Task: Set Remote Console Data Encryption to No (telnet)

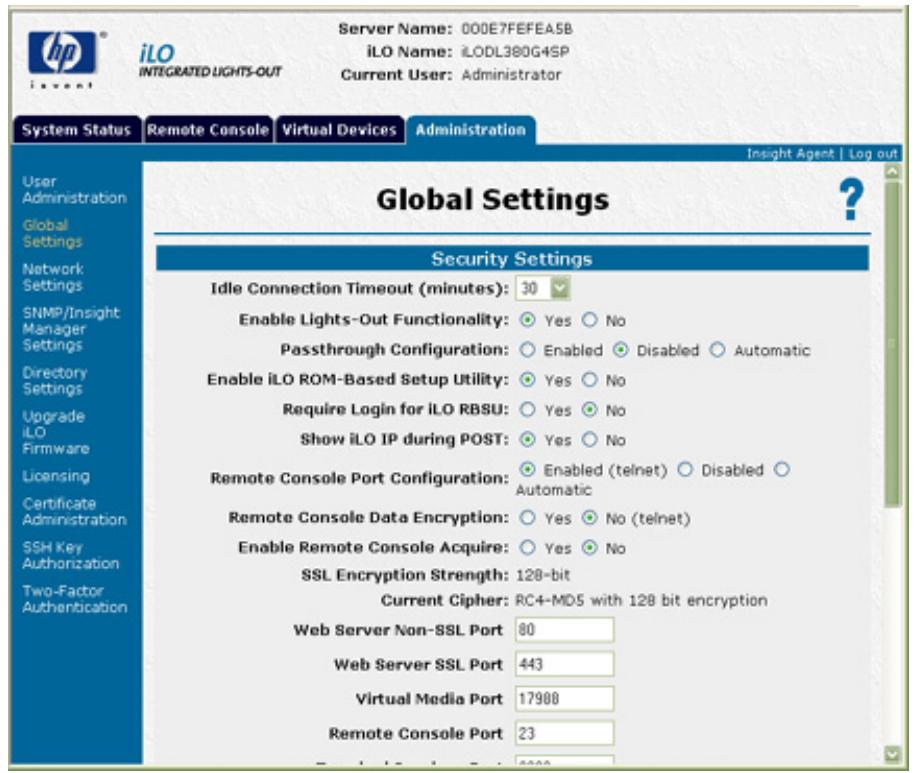Action: point(590,518)
